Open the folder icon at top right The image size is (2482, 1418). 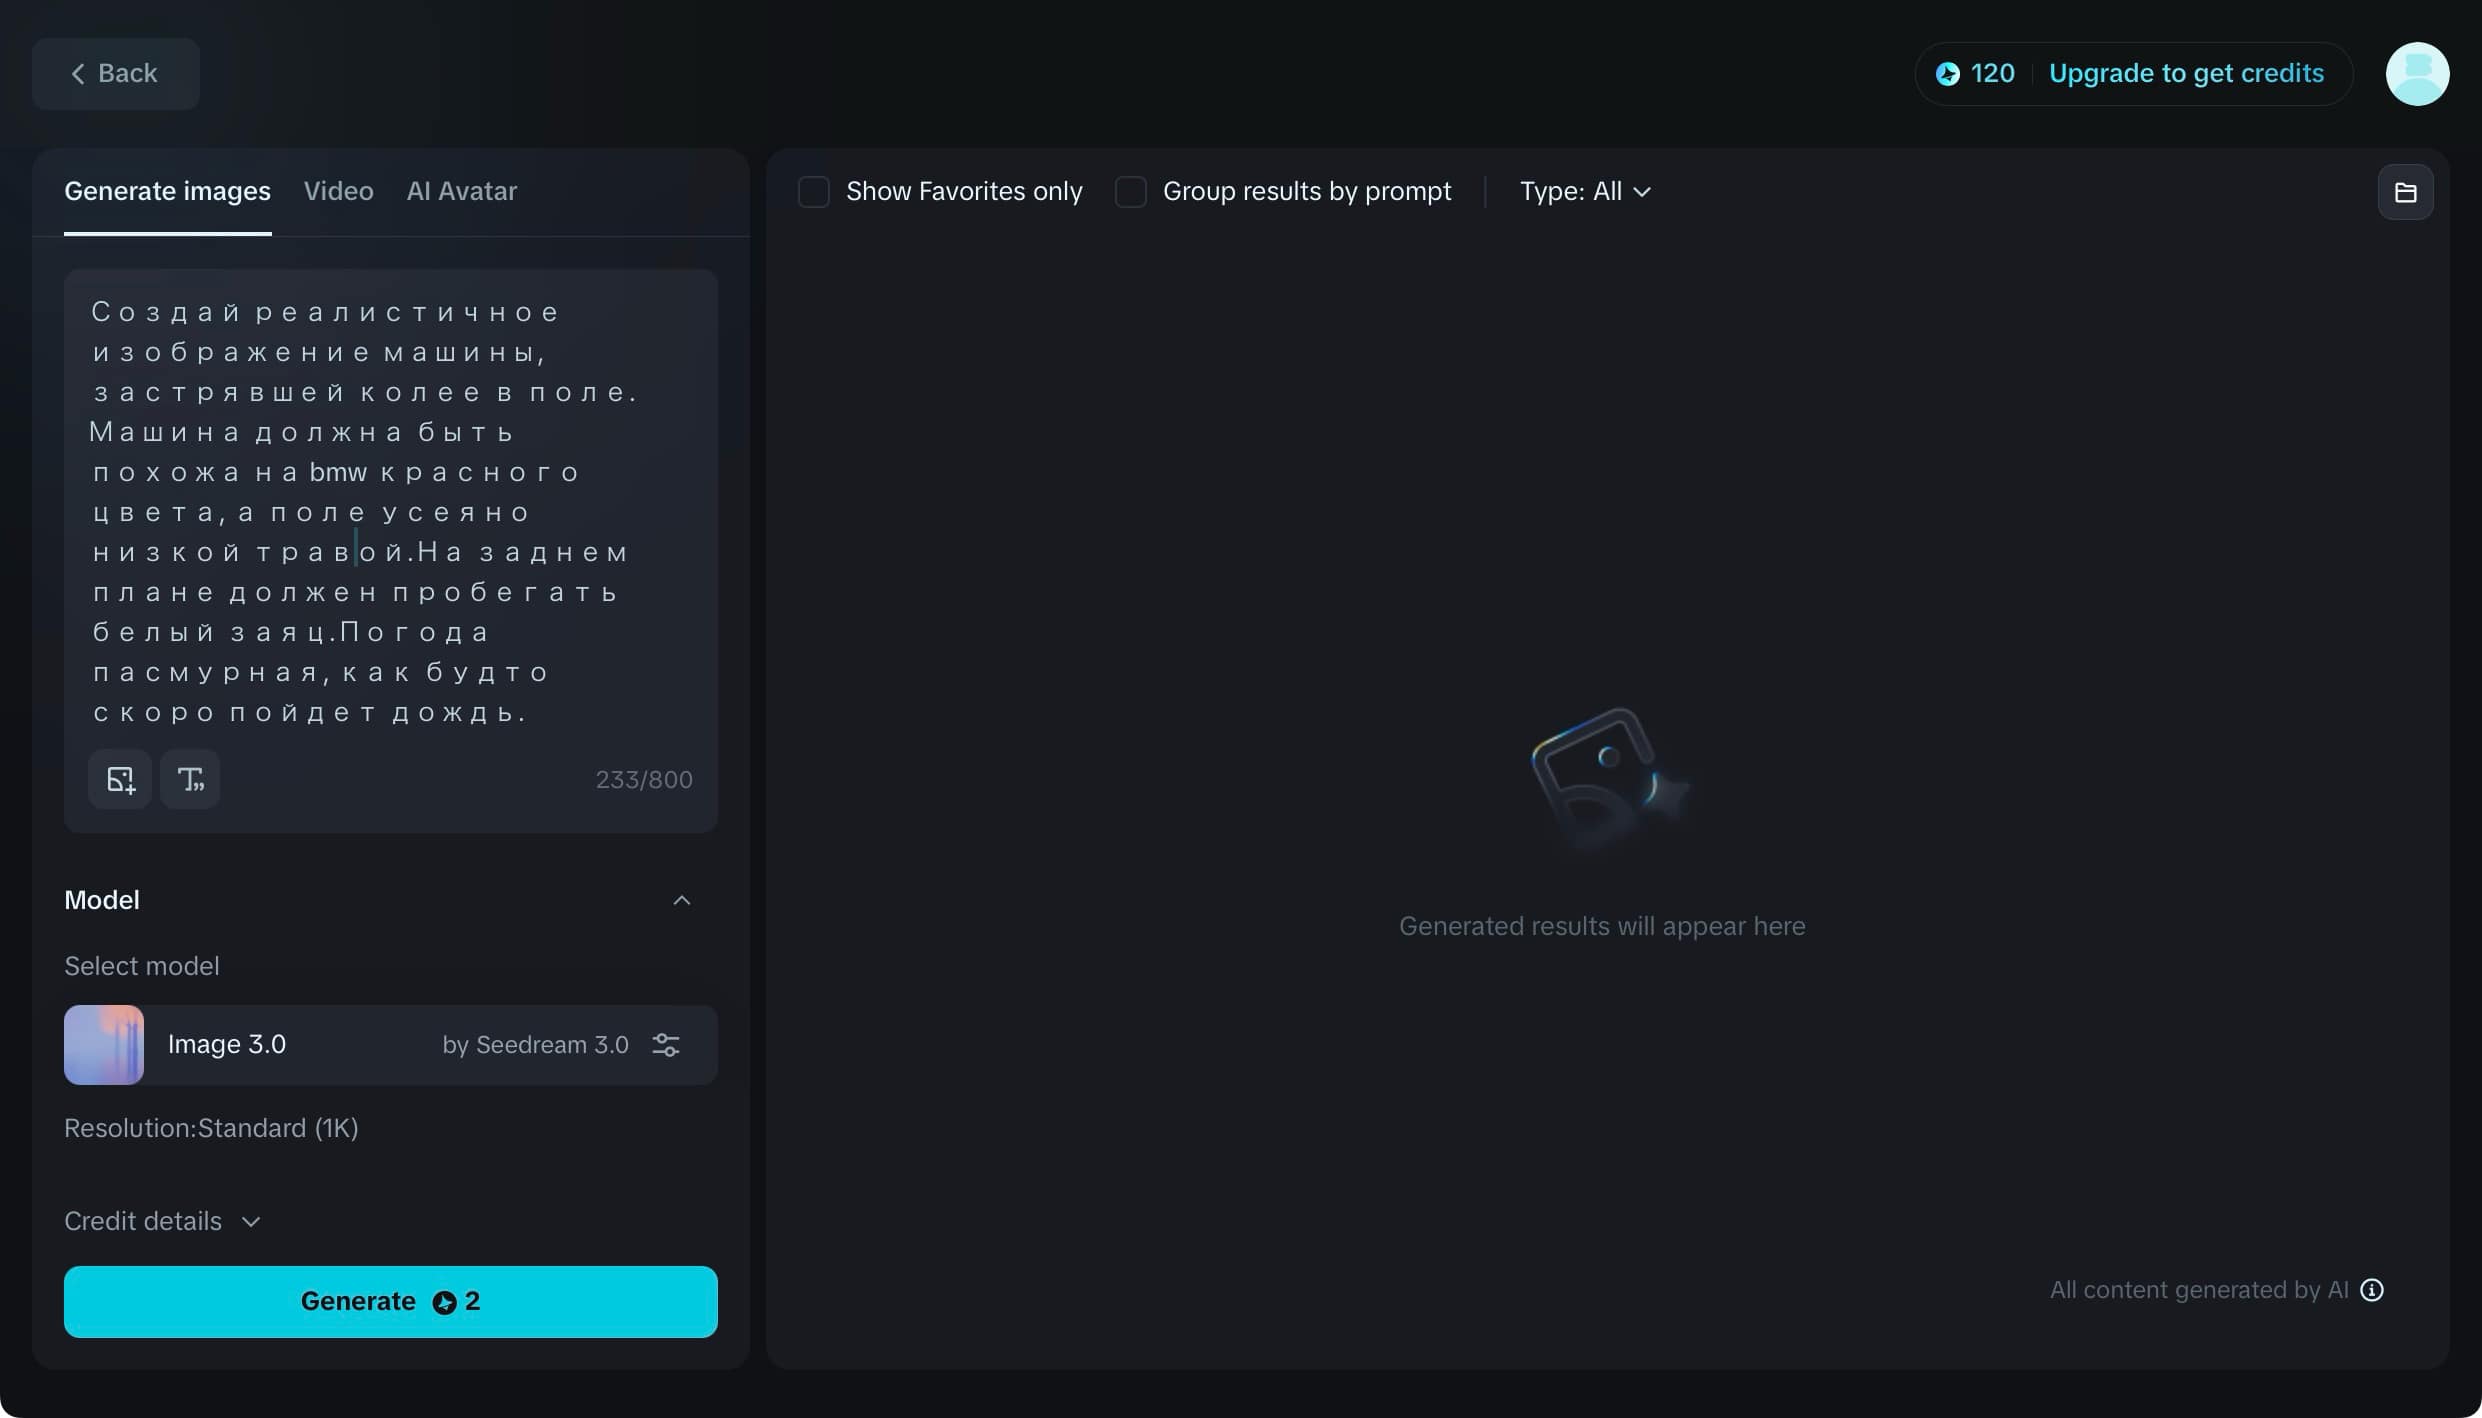tap(2405, 192)
